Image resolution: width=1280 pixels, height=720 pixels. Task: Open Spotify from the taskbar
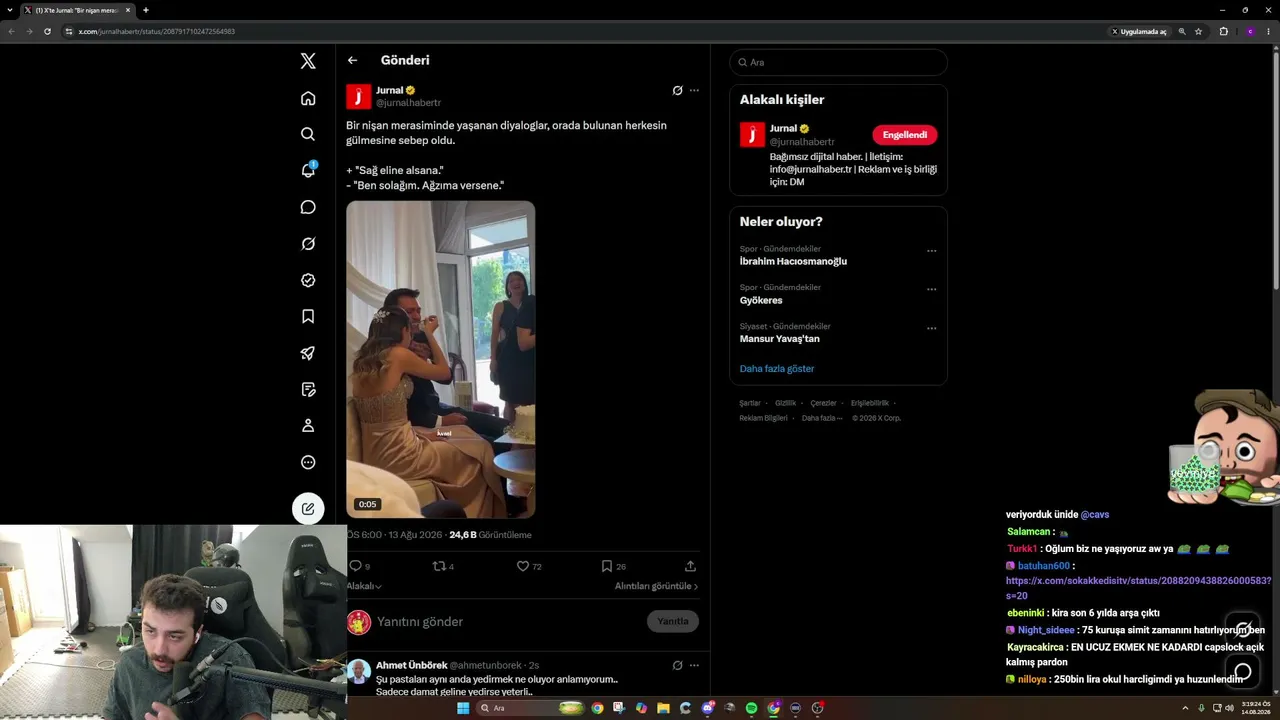coord(751,708)
